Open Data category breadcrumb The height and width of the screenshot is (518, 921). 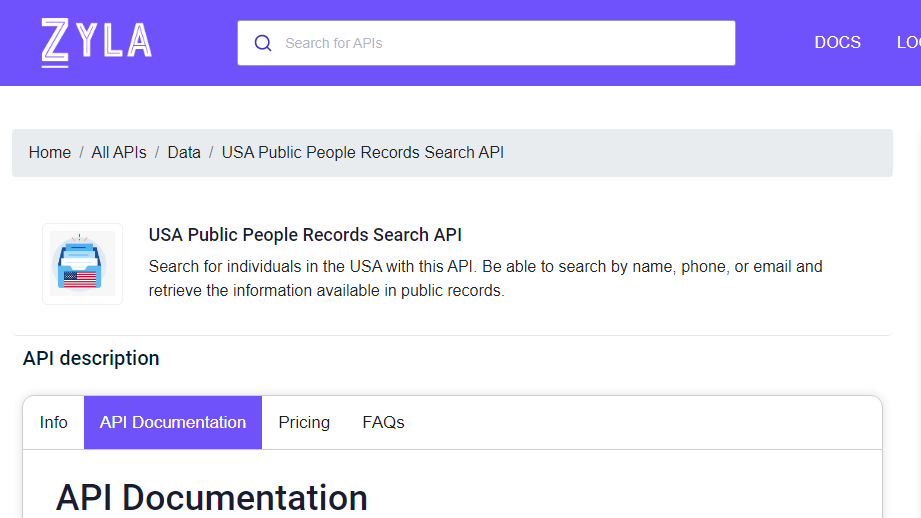184,153
